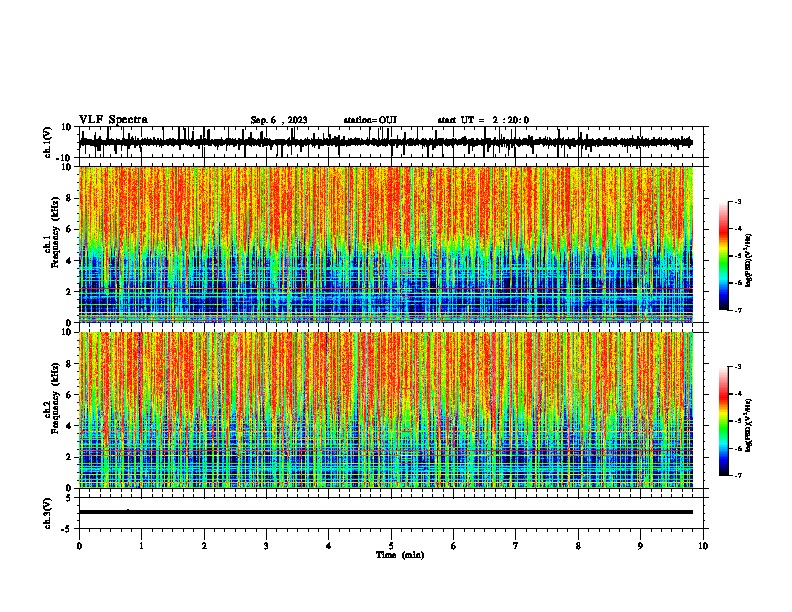Viewport: 792px width, 612px height.
Task: Click the 'ch.3(V)' axis label
Action: 48,513
